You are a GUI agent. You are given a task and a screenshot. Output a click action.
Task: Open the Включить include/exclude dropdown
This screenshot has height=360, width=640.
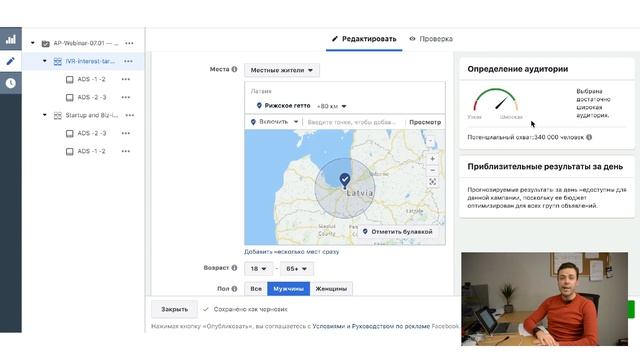point(274,122)
